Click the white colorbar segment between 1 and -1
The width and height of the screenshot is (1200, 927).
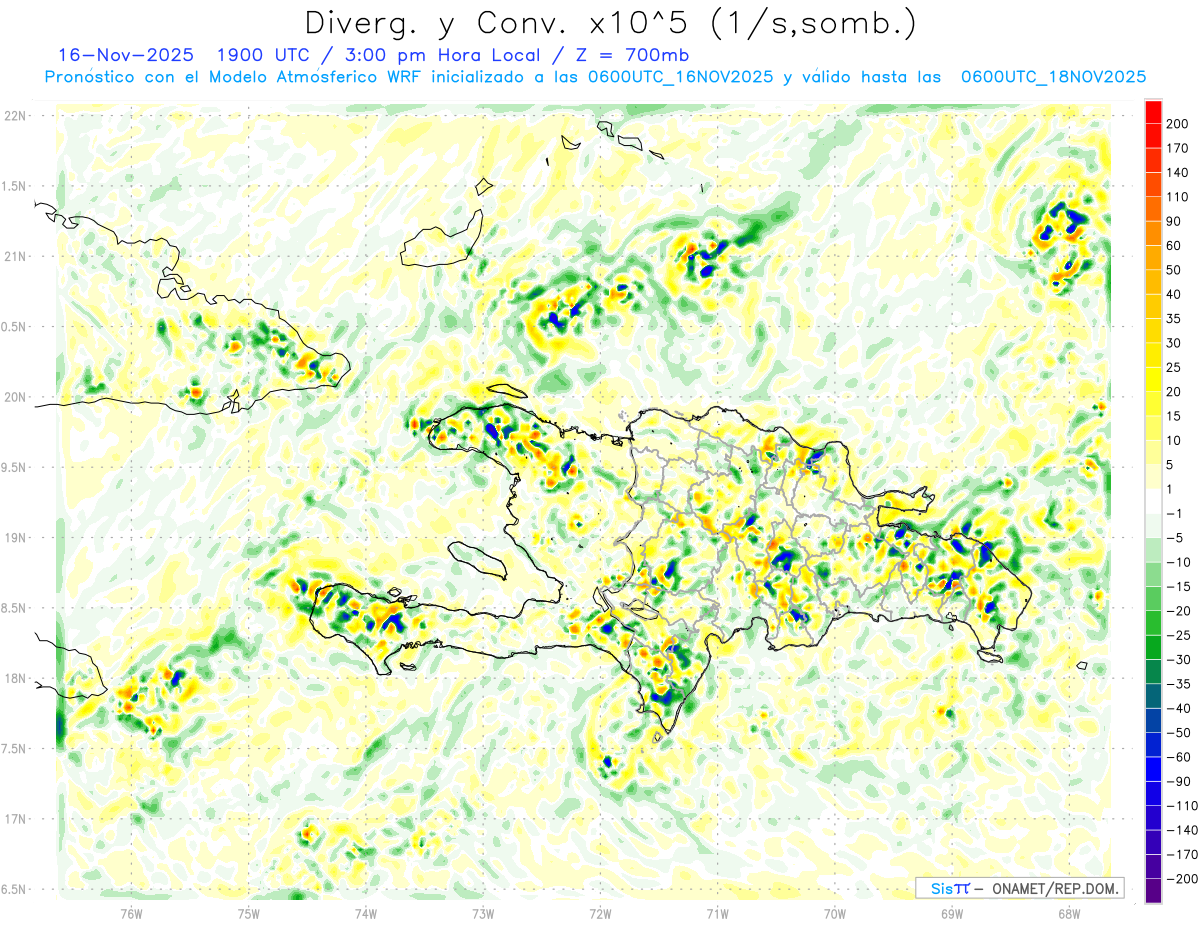tap(1154, 501)
